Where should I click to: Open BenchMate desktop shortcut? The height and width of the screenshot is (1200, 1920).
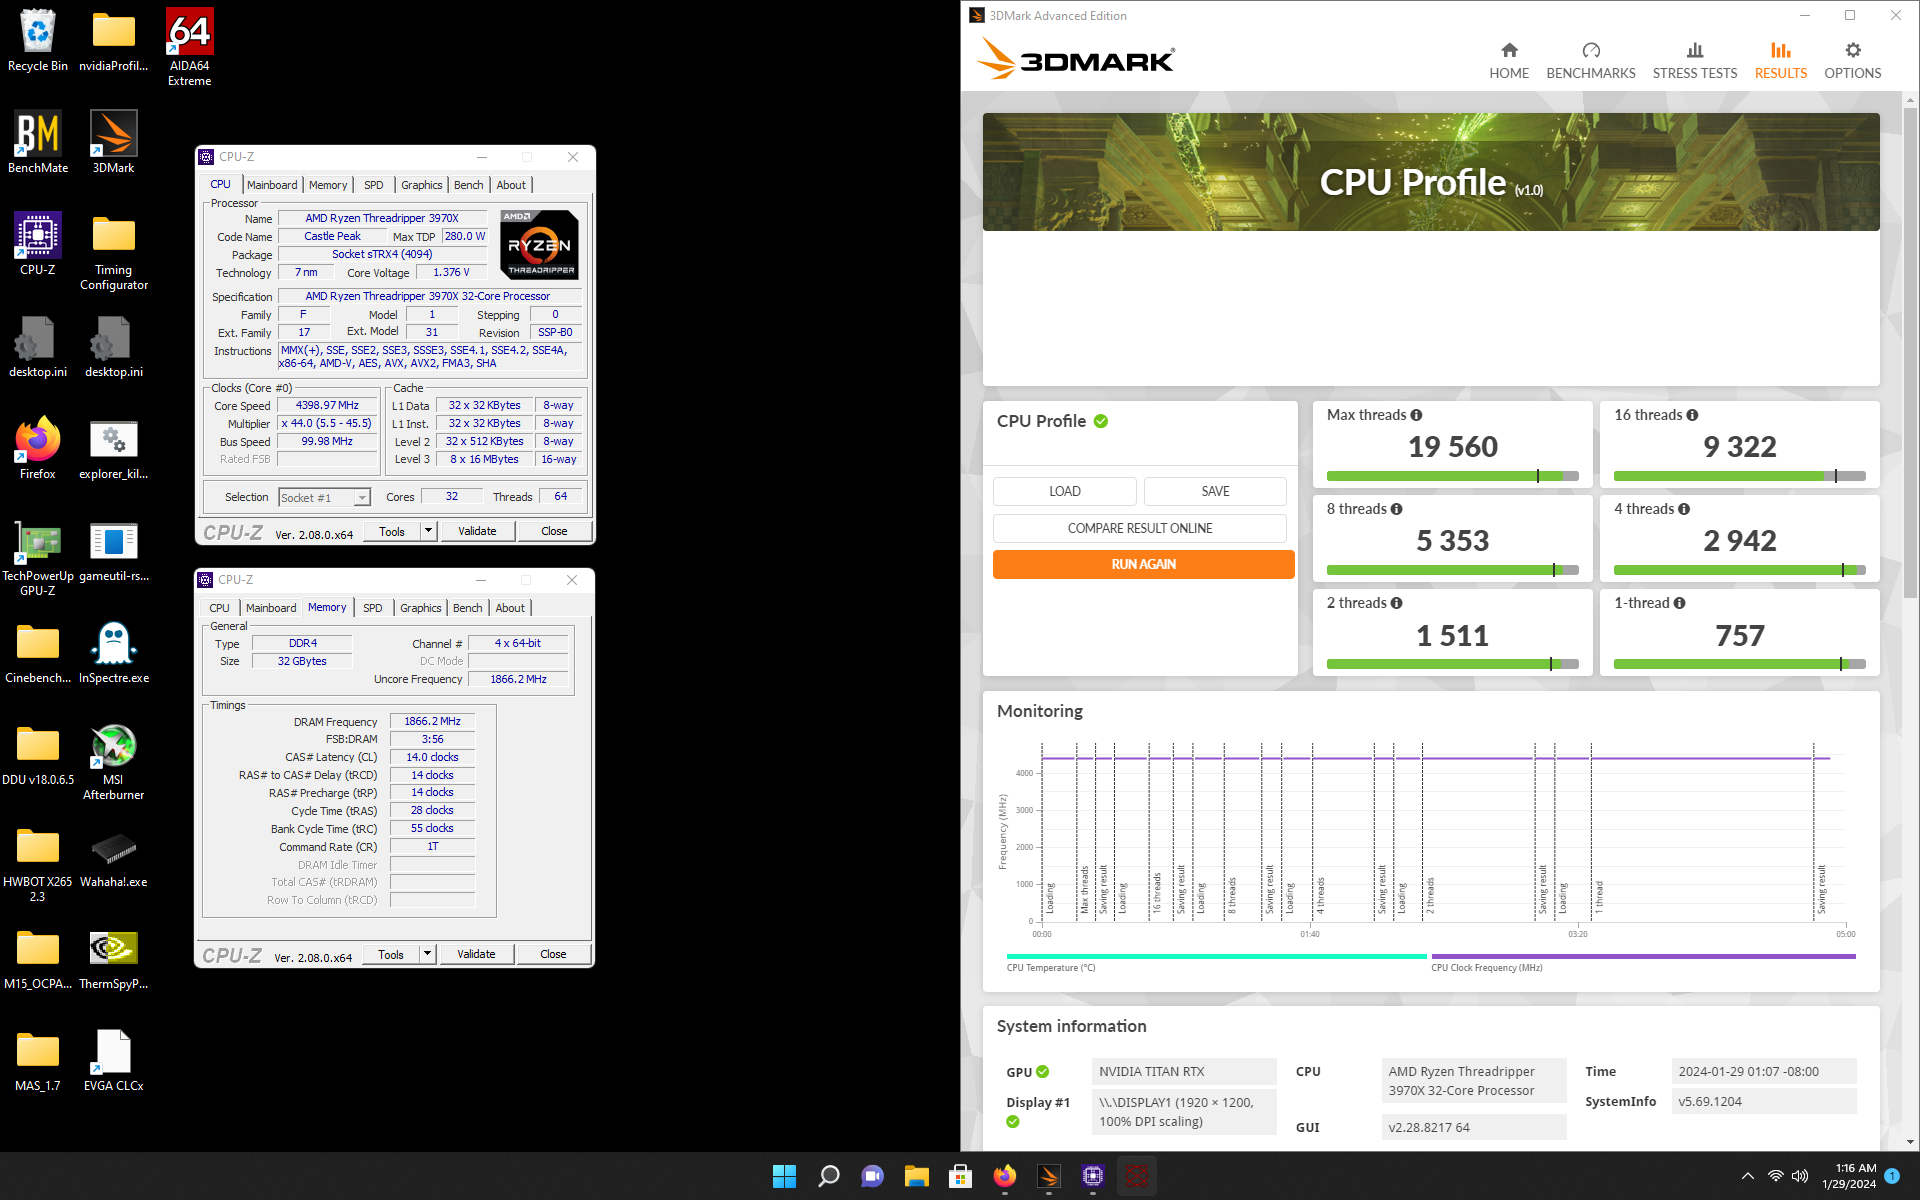click(38, 143)
